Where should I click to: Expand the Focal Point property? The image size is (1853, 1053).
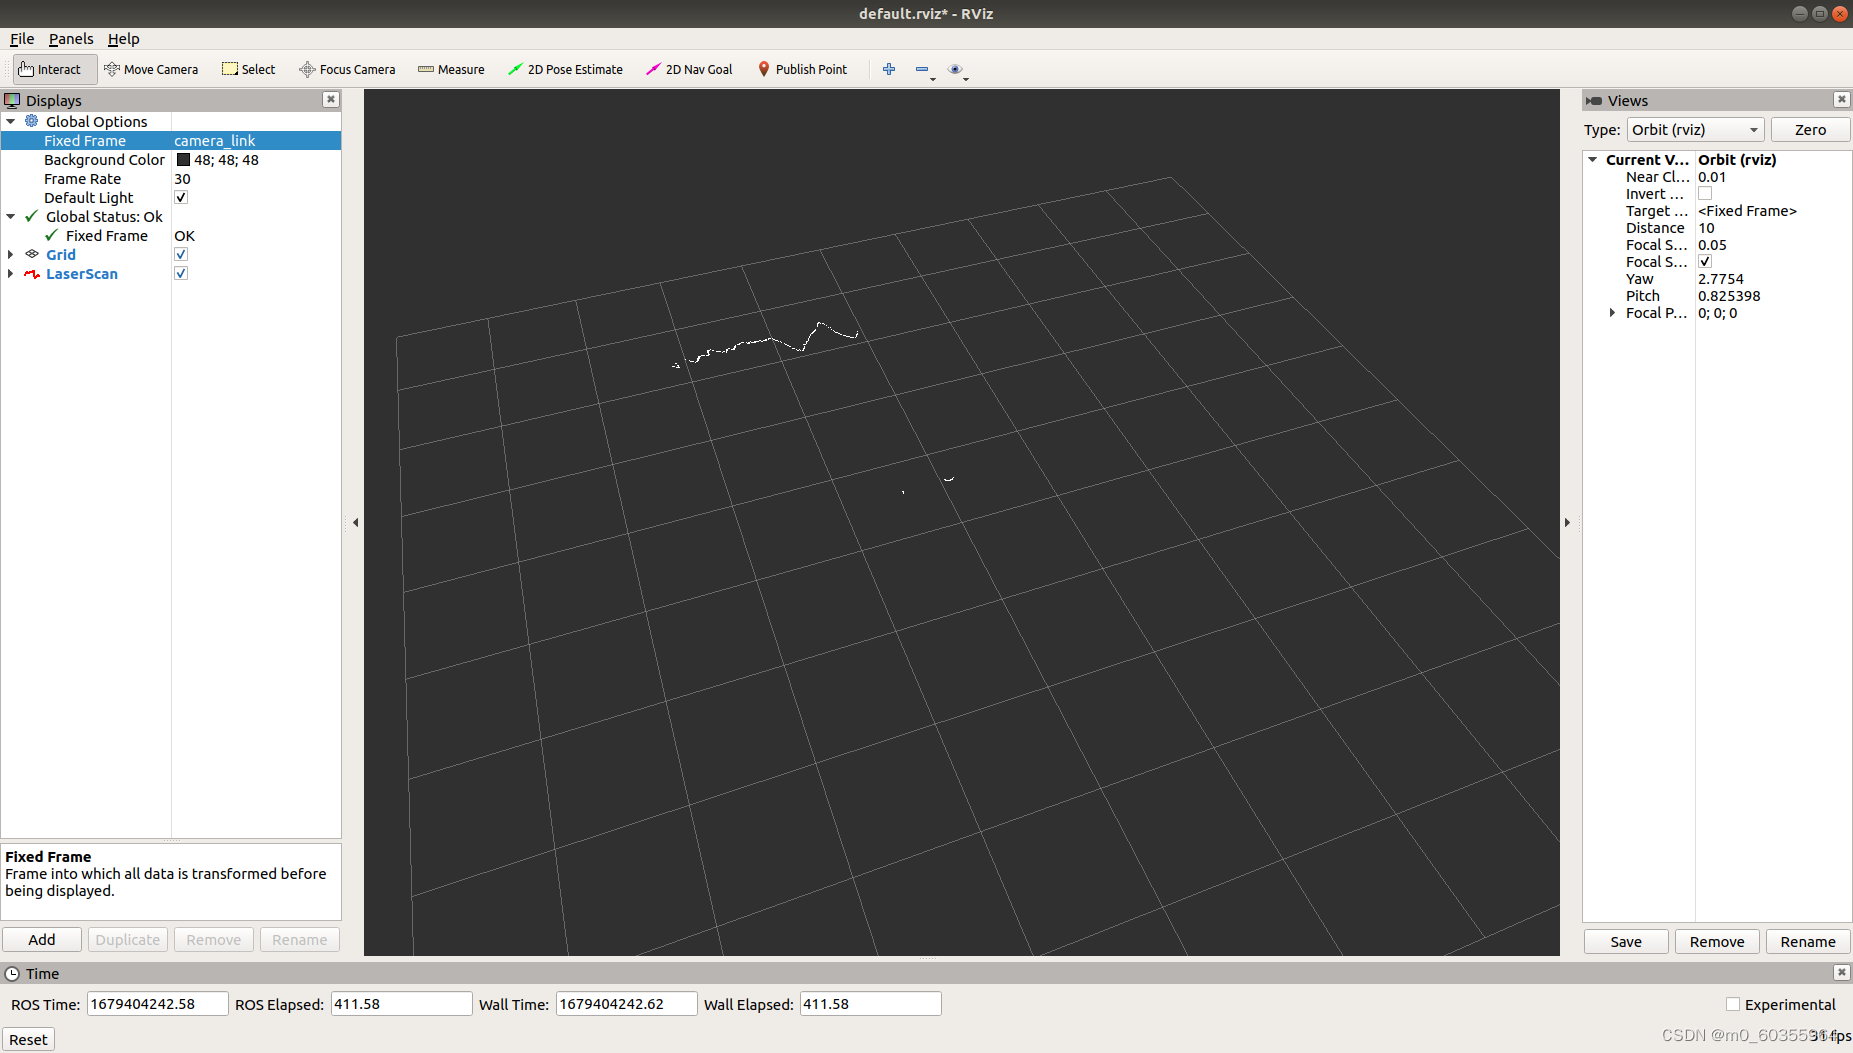point(1612,313)
